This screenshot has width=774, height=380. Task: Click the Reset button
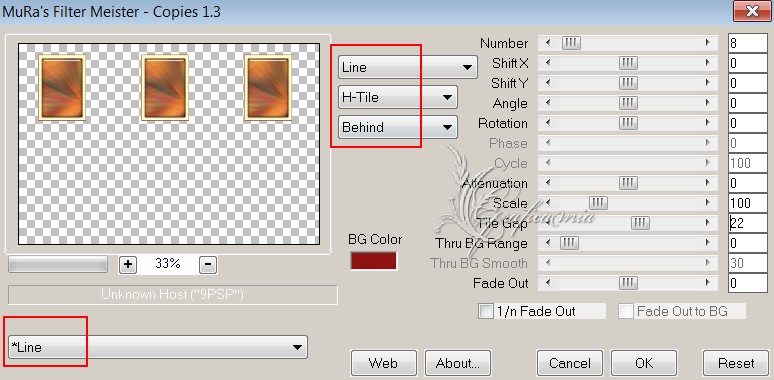tap(736, 363)
